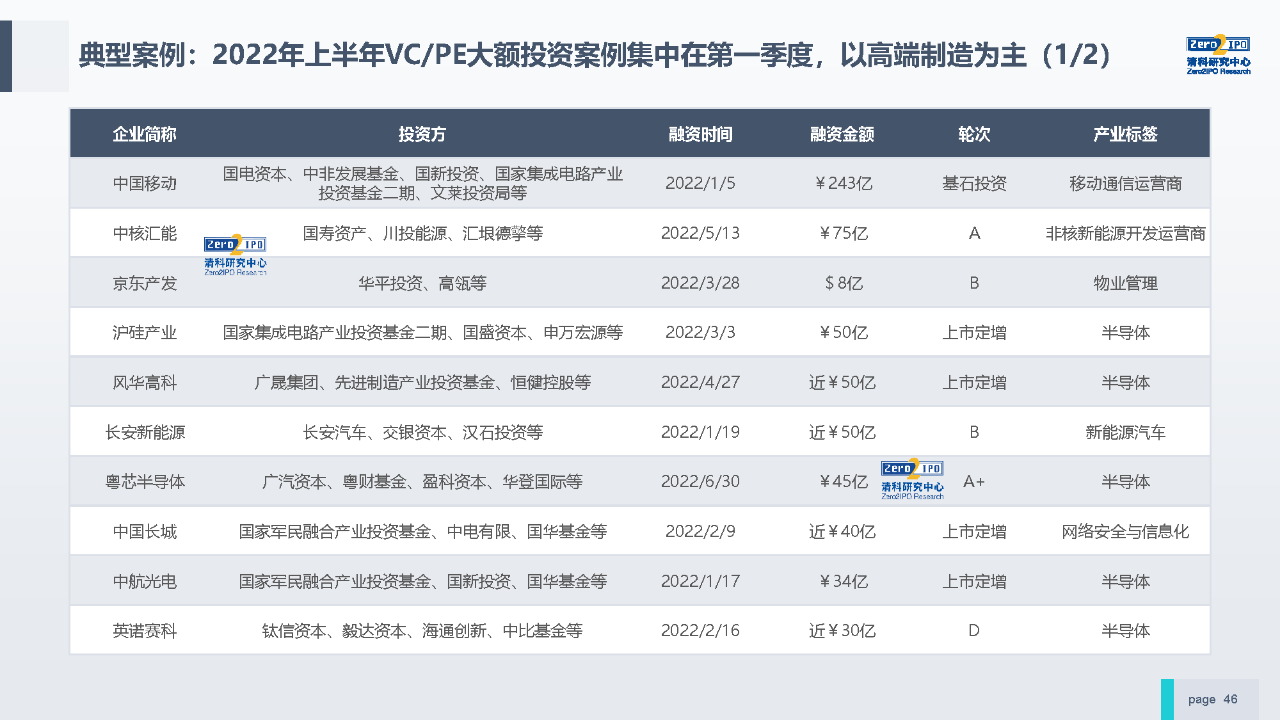Click the date 2022/6/30
The width and height of the screenshot is (1280, 720).
(700, 482)
